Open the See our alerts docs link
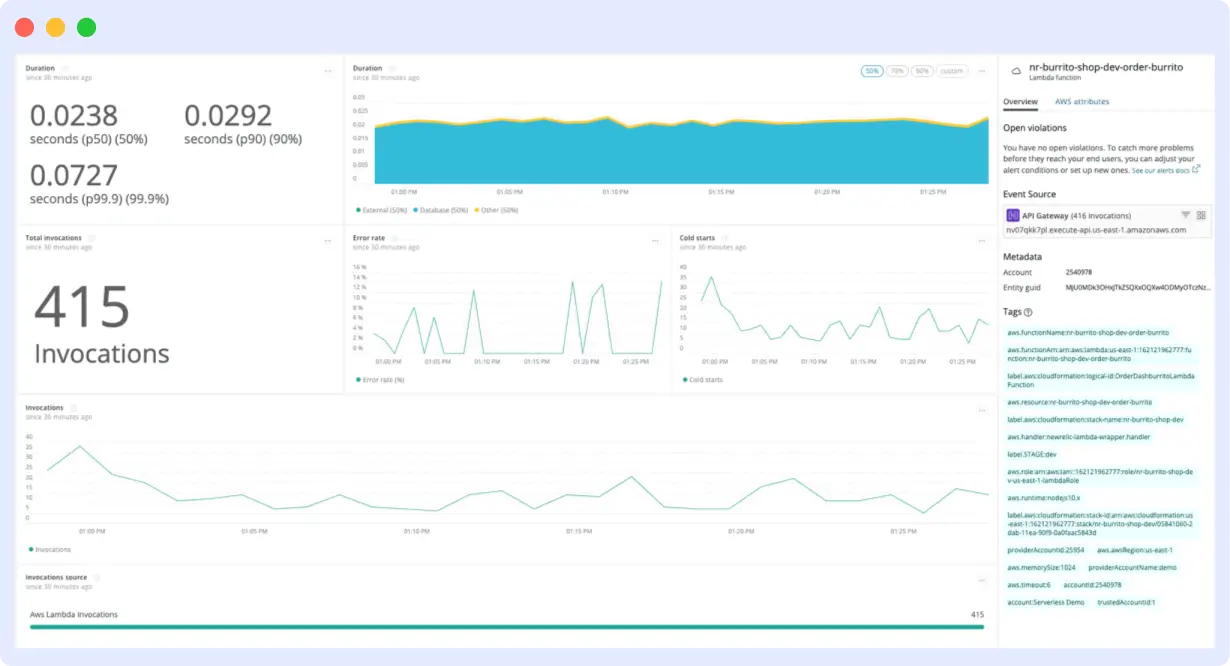 pos(1160,171)
